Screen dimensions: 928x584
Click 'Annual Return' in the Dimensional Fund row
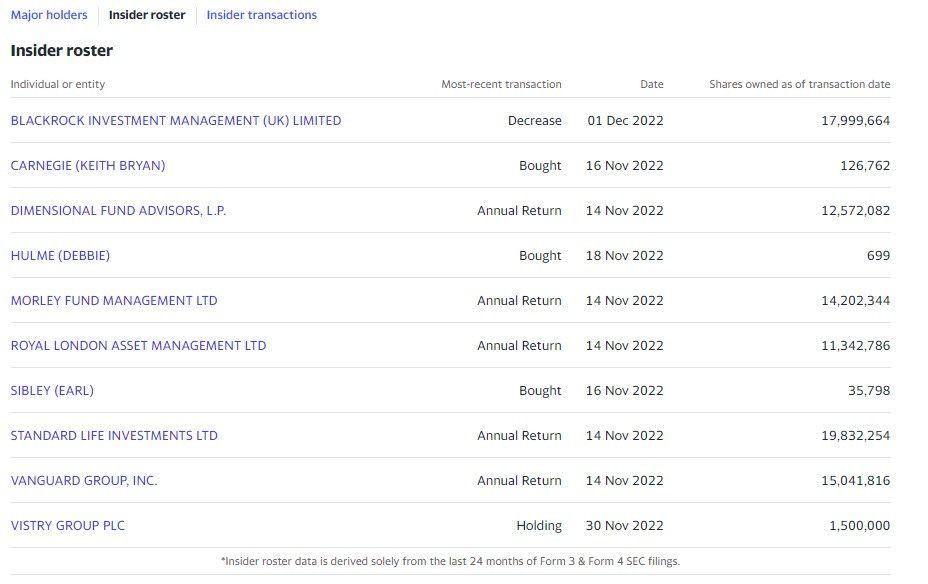coord(519,211)
